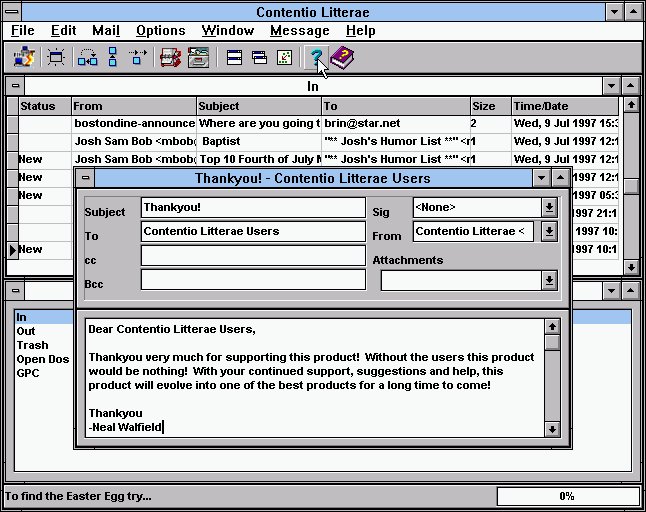Sort by the Status column header

(44, 106)
